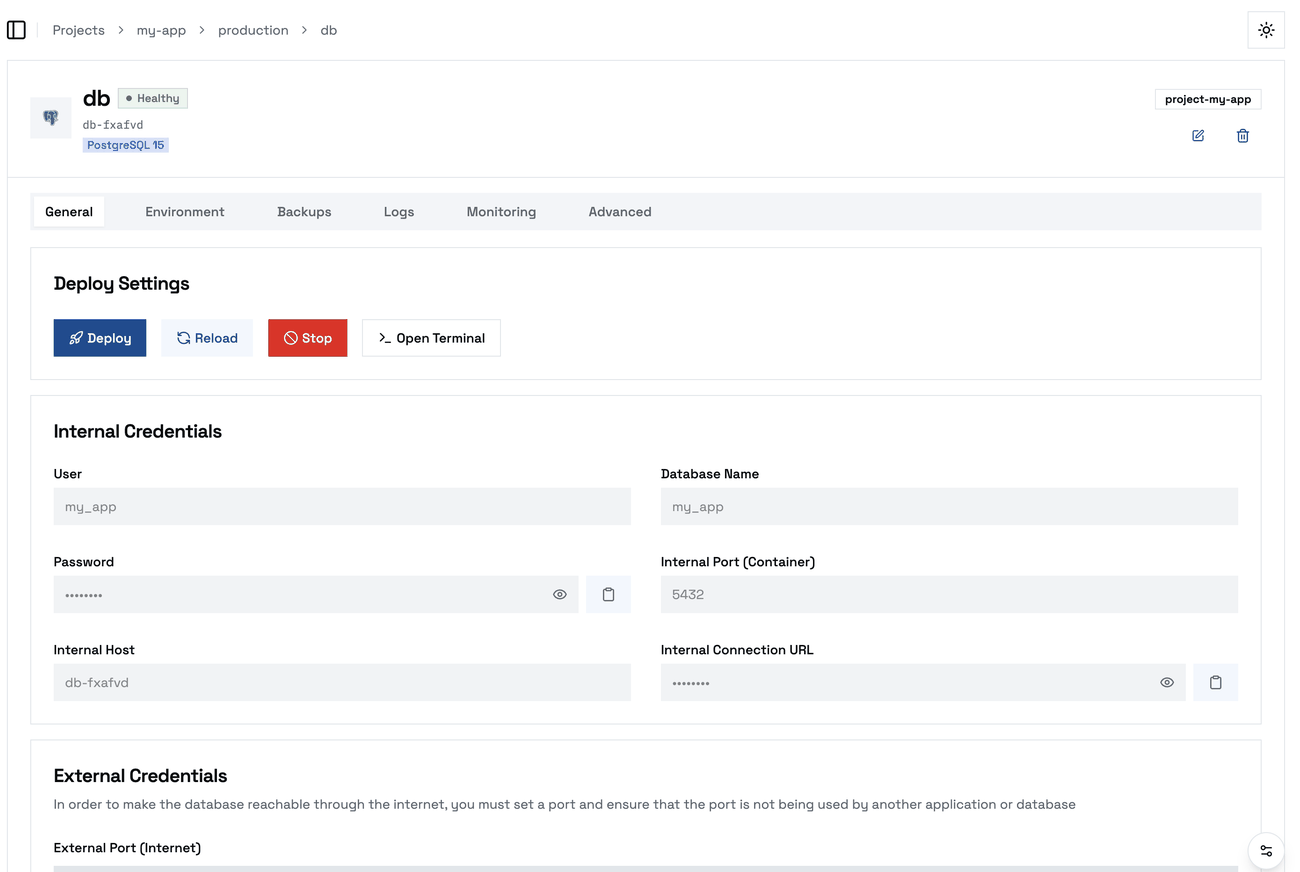Screen dimensions: 1300x872
Task: Copy the Internal Connection URL
Action: tap(1216, 683)
